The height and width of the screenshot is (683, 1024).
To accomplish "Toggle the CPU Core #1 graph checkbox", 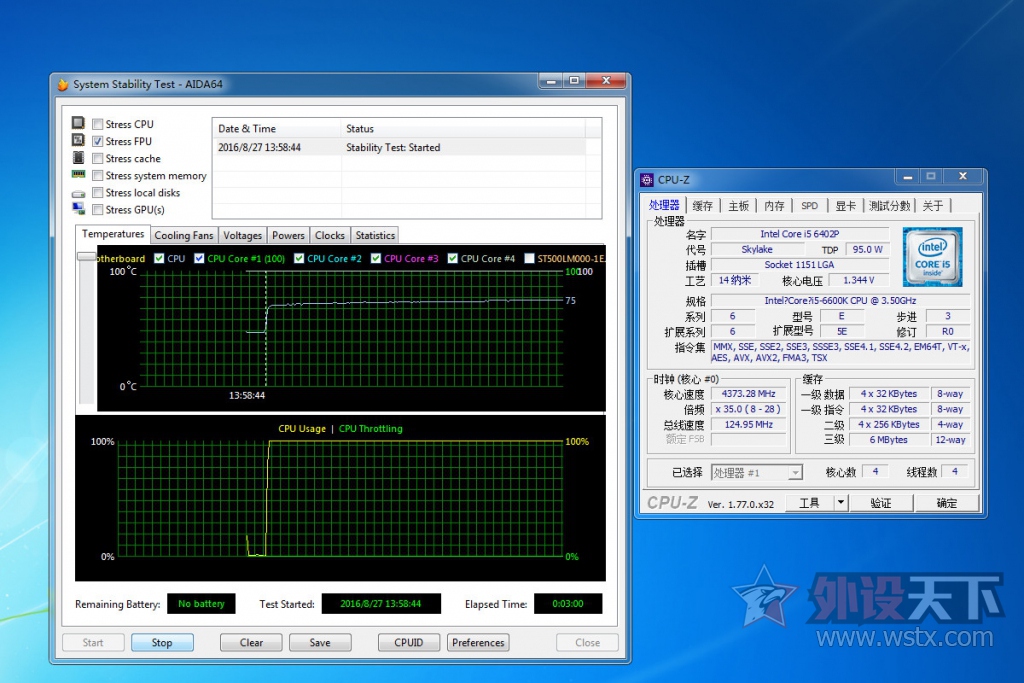I will [x=199, y=259].
